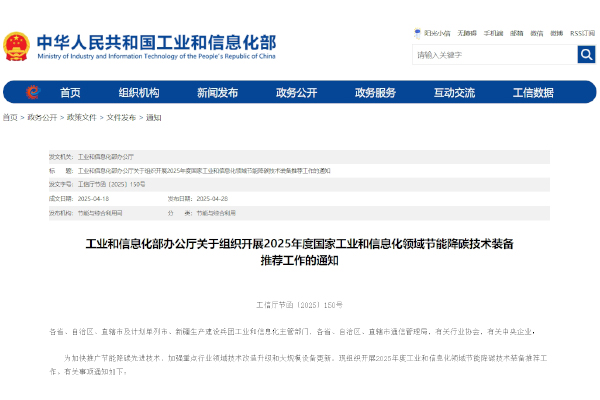This screenshot has height=400, width=600.
Task: Select the 互动交流 menu item
Action: tap(454, 92)
